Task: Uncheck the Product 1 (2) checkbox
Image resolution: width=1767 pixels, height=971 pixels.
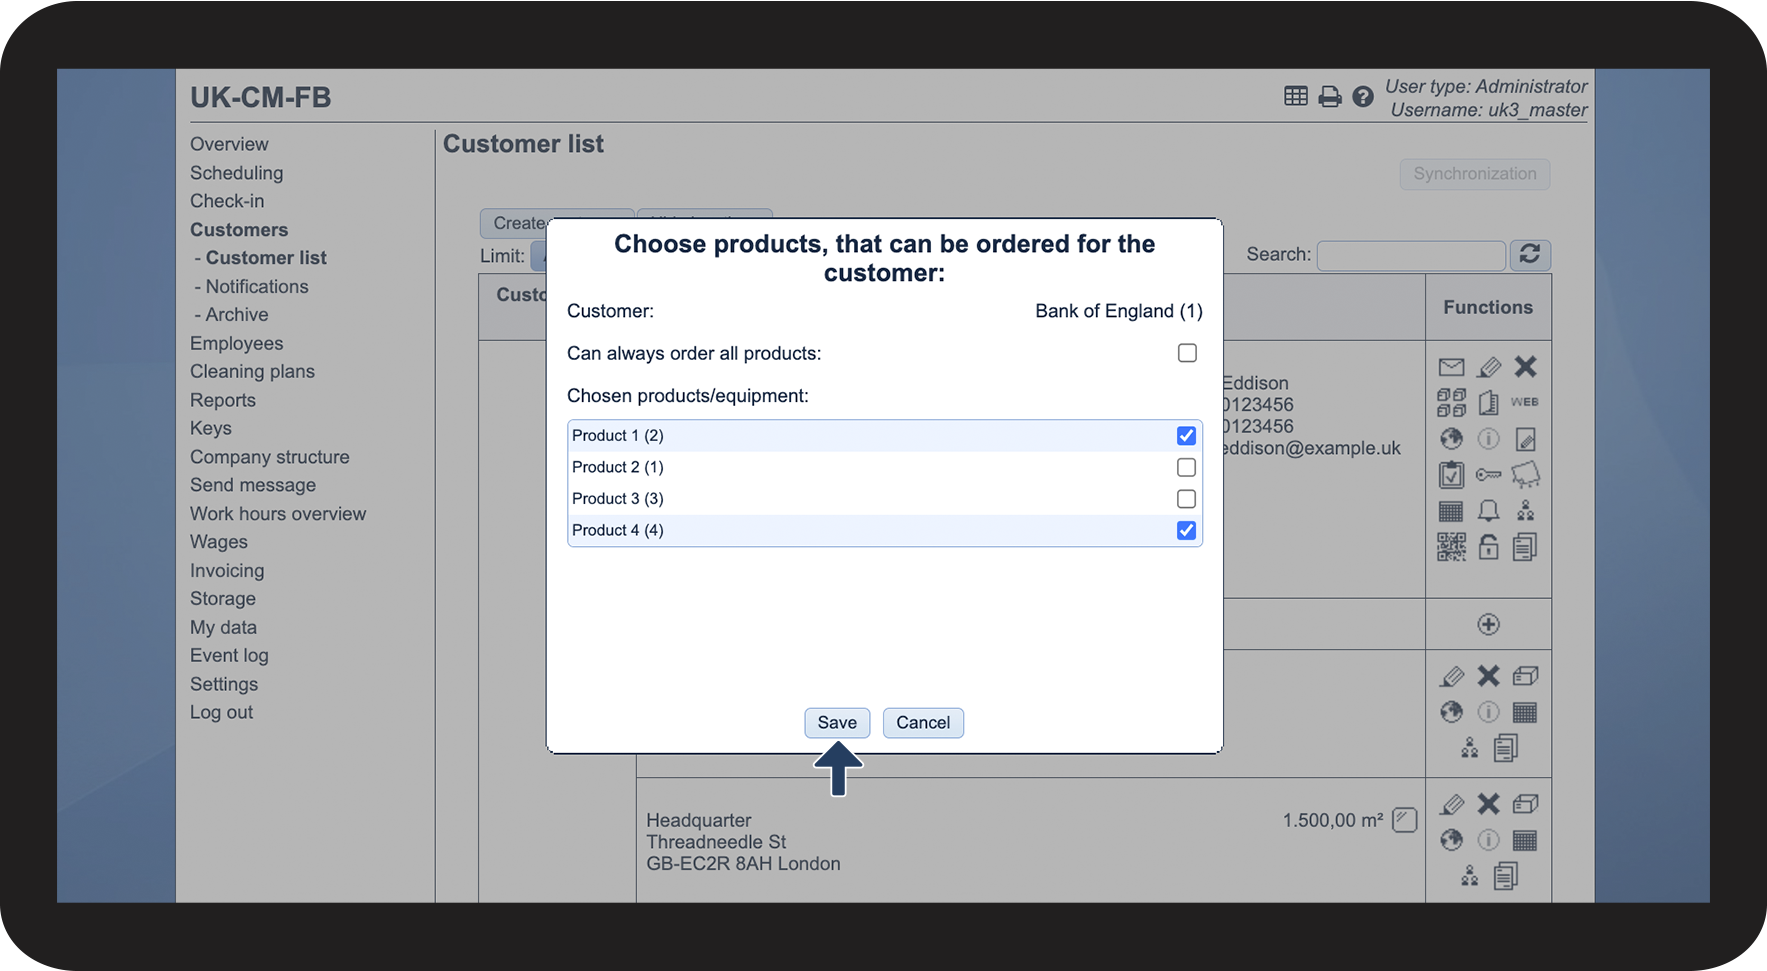Action: click(x=1186, y=436)
